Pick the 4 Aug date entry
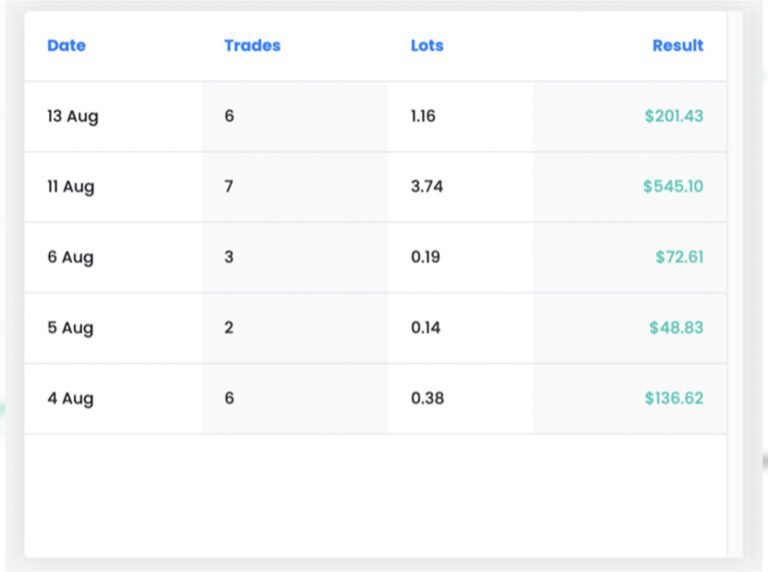 (70, 398)
